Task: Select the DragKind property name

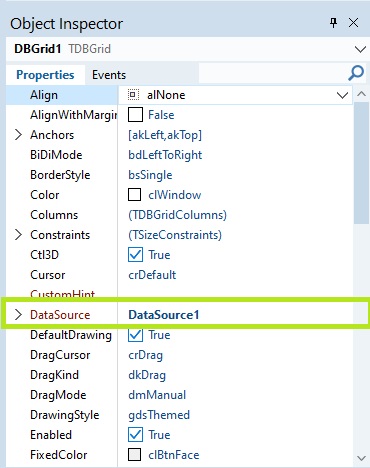Action: [x=54, y=375]
